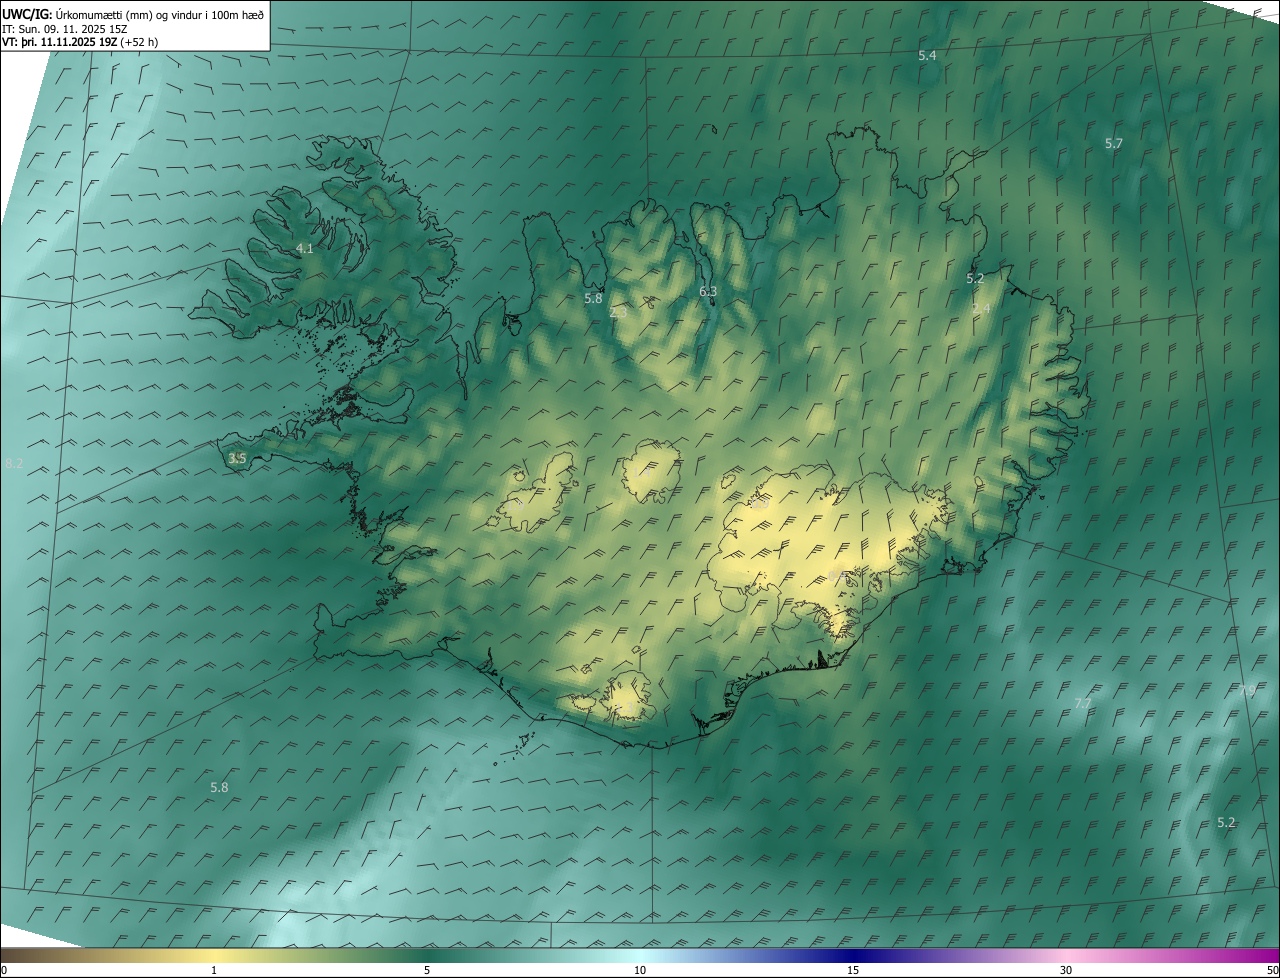
Task: Click the "1" tick label on color scale
Action: coord(214,971)
